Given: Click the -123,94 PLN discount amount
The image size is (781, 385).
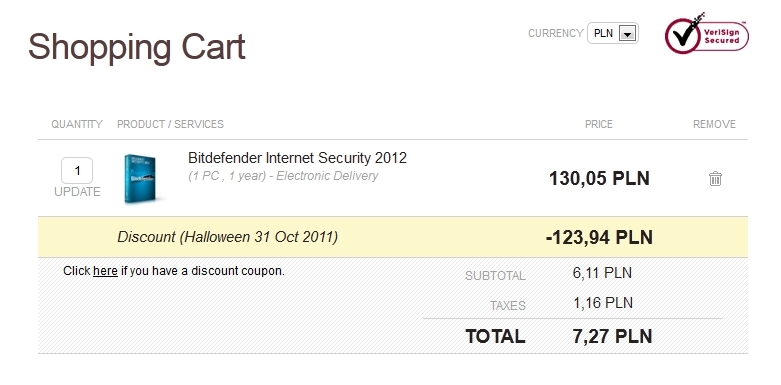Looking at the screenshot, I should [599, 237].
